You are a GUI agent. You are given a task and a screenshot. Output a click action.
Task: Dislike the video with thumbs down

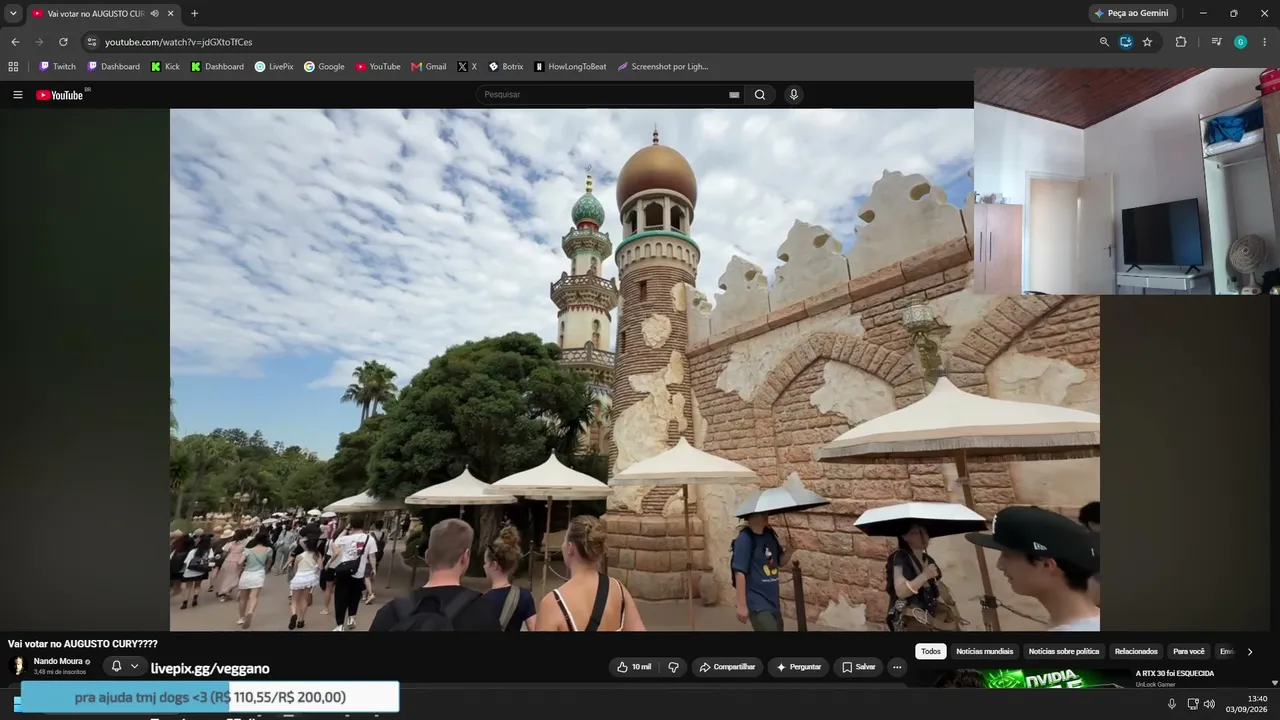[673, 667]
